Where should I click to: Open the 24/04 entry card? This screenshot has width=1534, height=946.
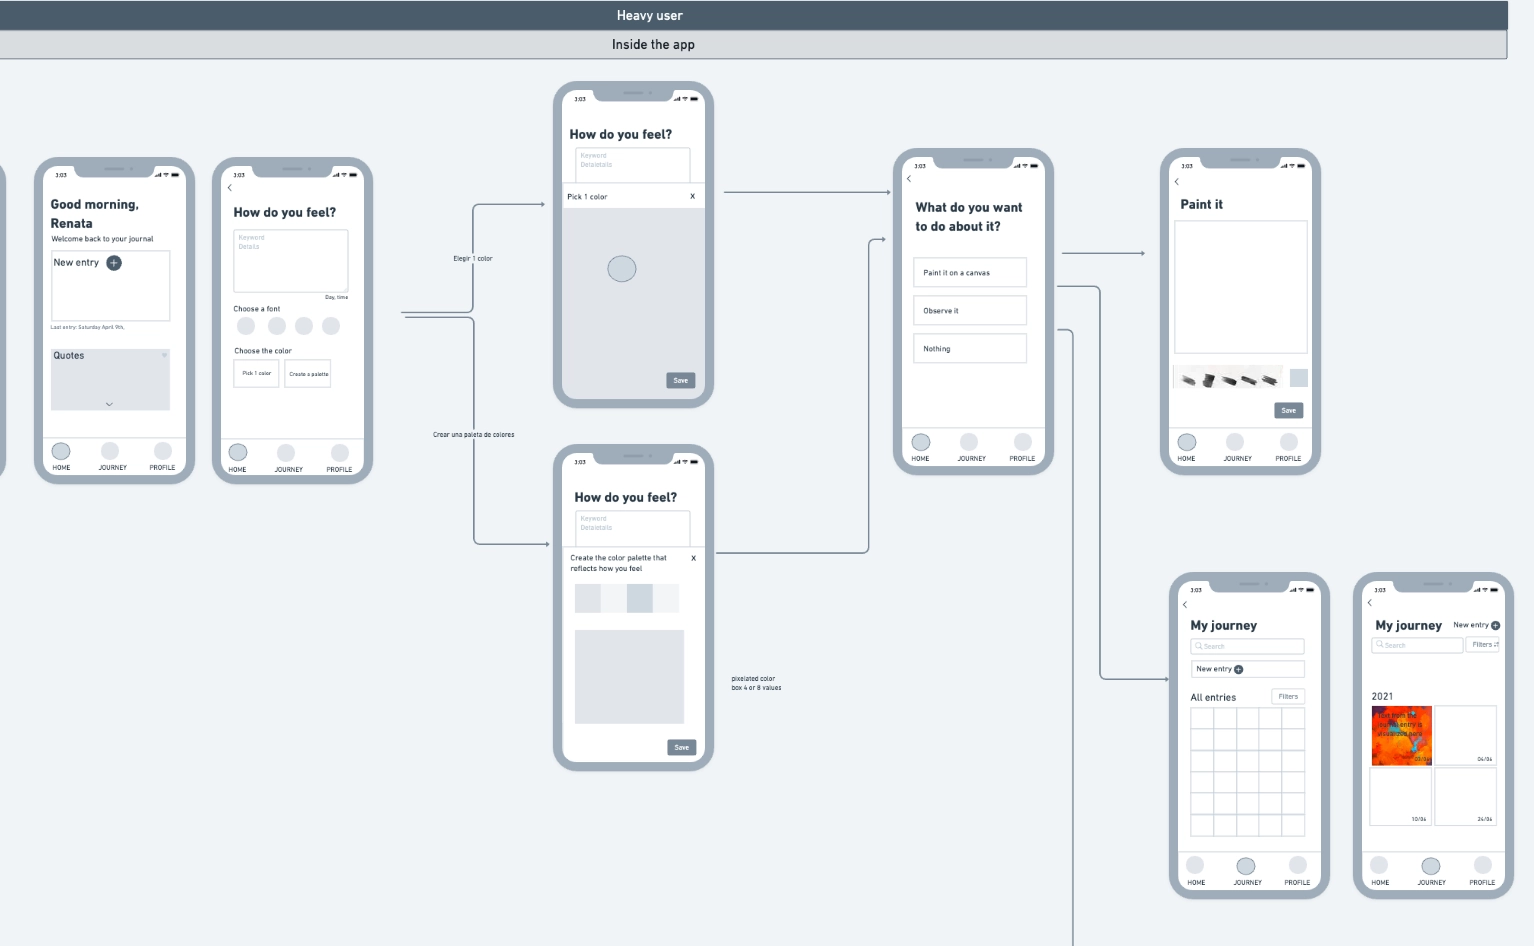click(x=1466, y=797)
